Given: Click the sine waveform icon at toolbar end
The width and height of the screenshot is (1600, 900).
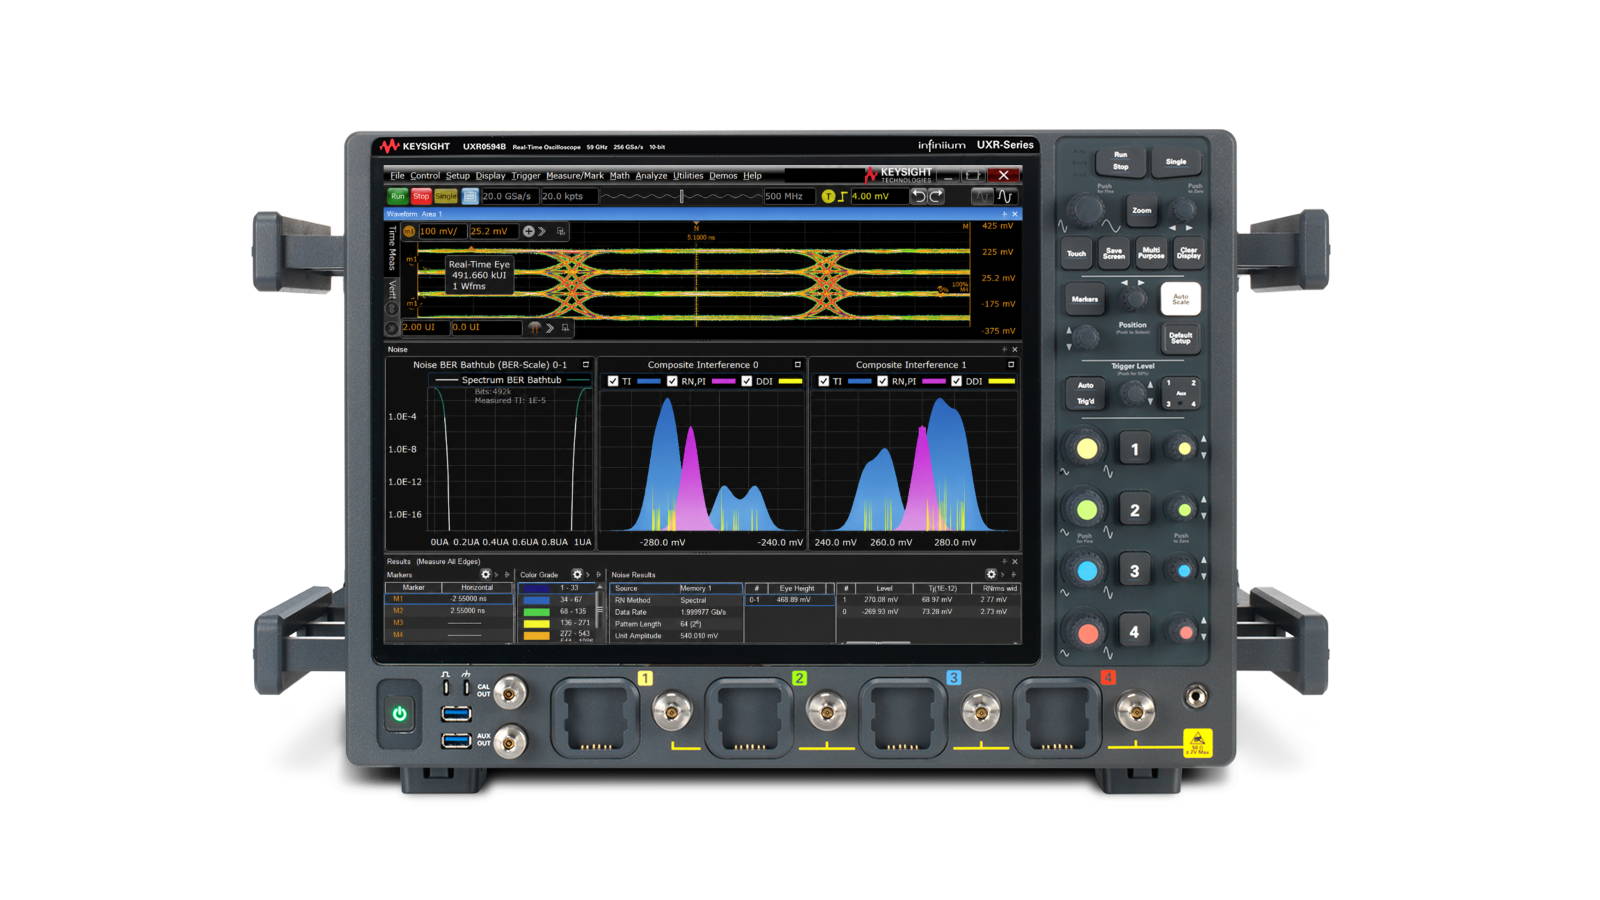Looking at the screenshot, I should pos(1005,196).
